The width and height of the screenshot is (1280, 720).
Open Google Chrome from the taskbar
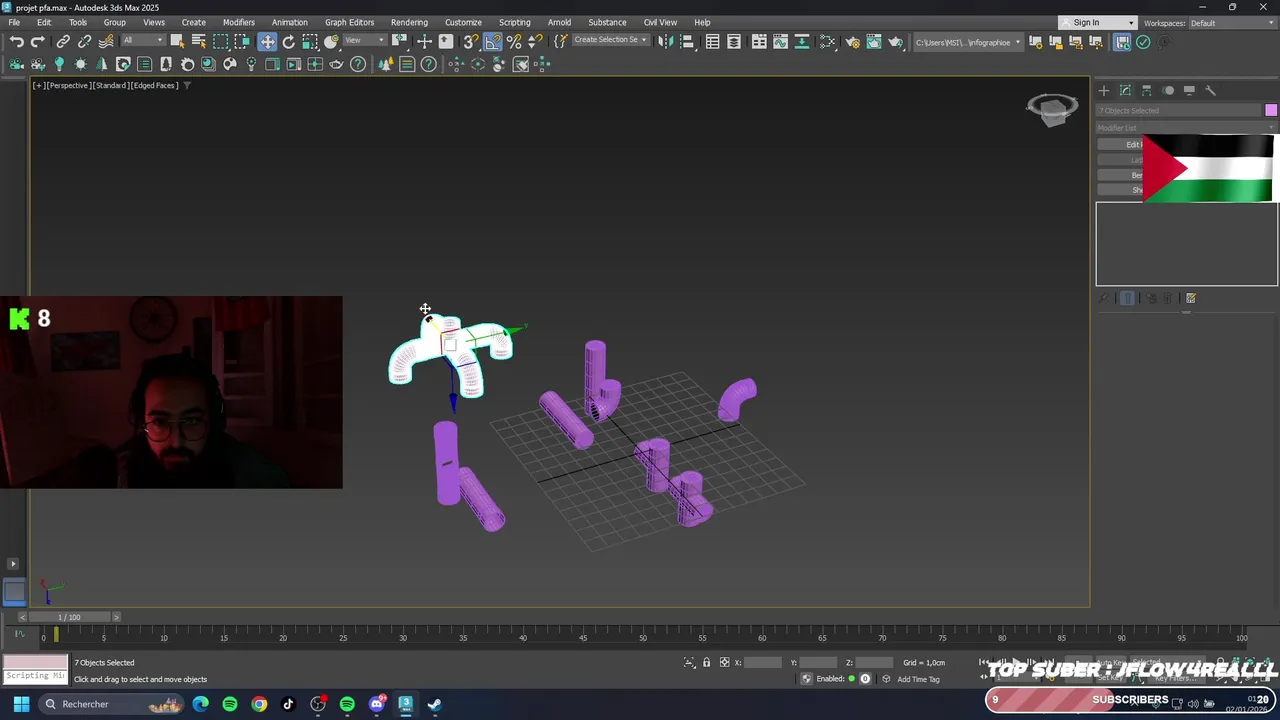(x=259, y=704)
